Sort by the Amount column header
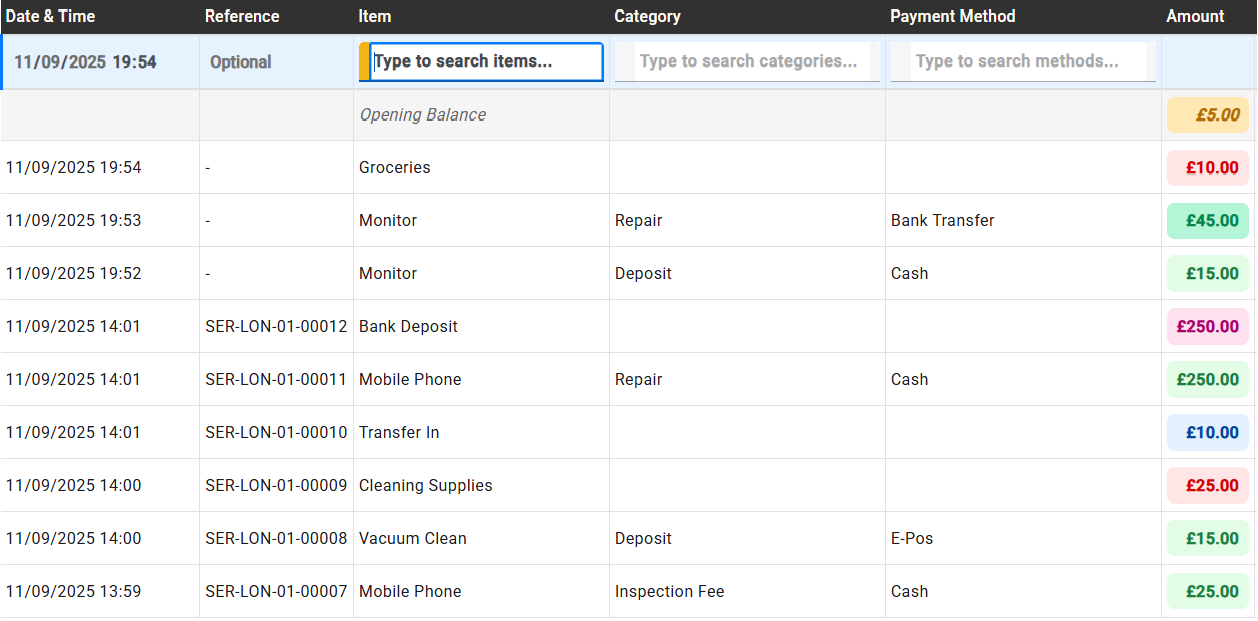 [1195, 16]
